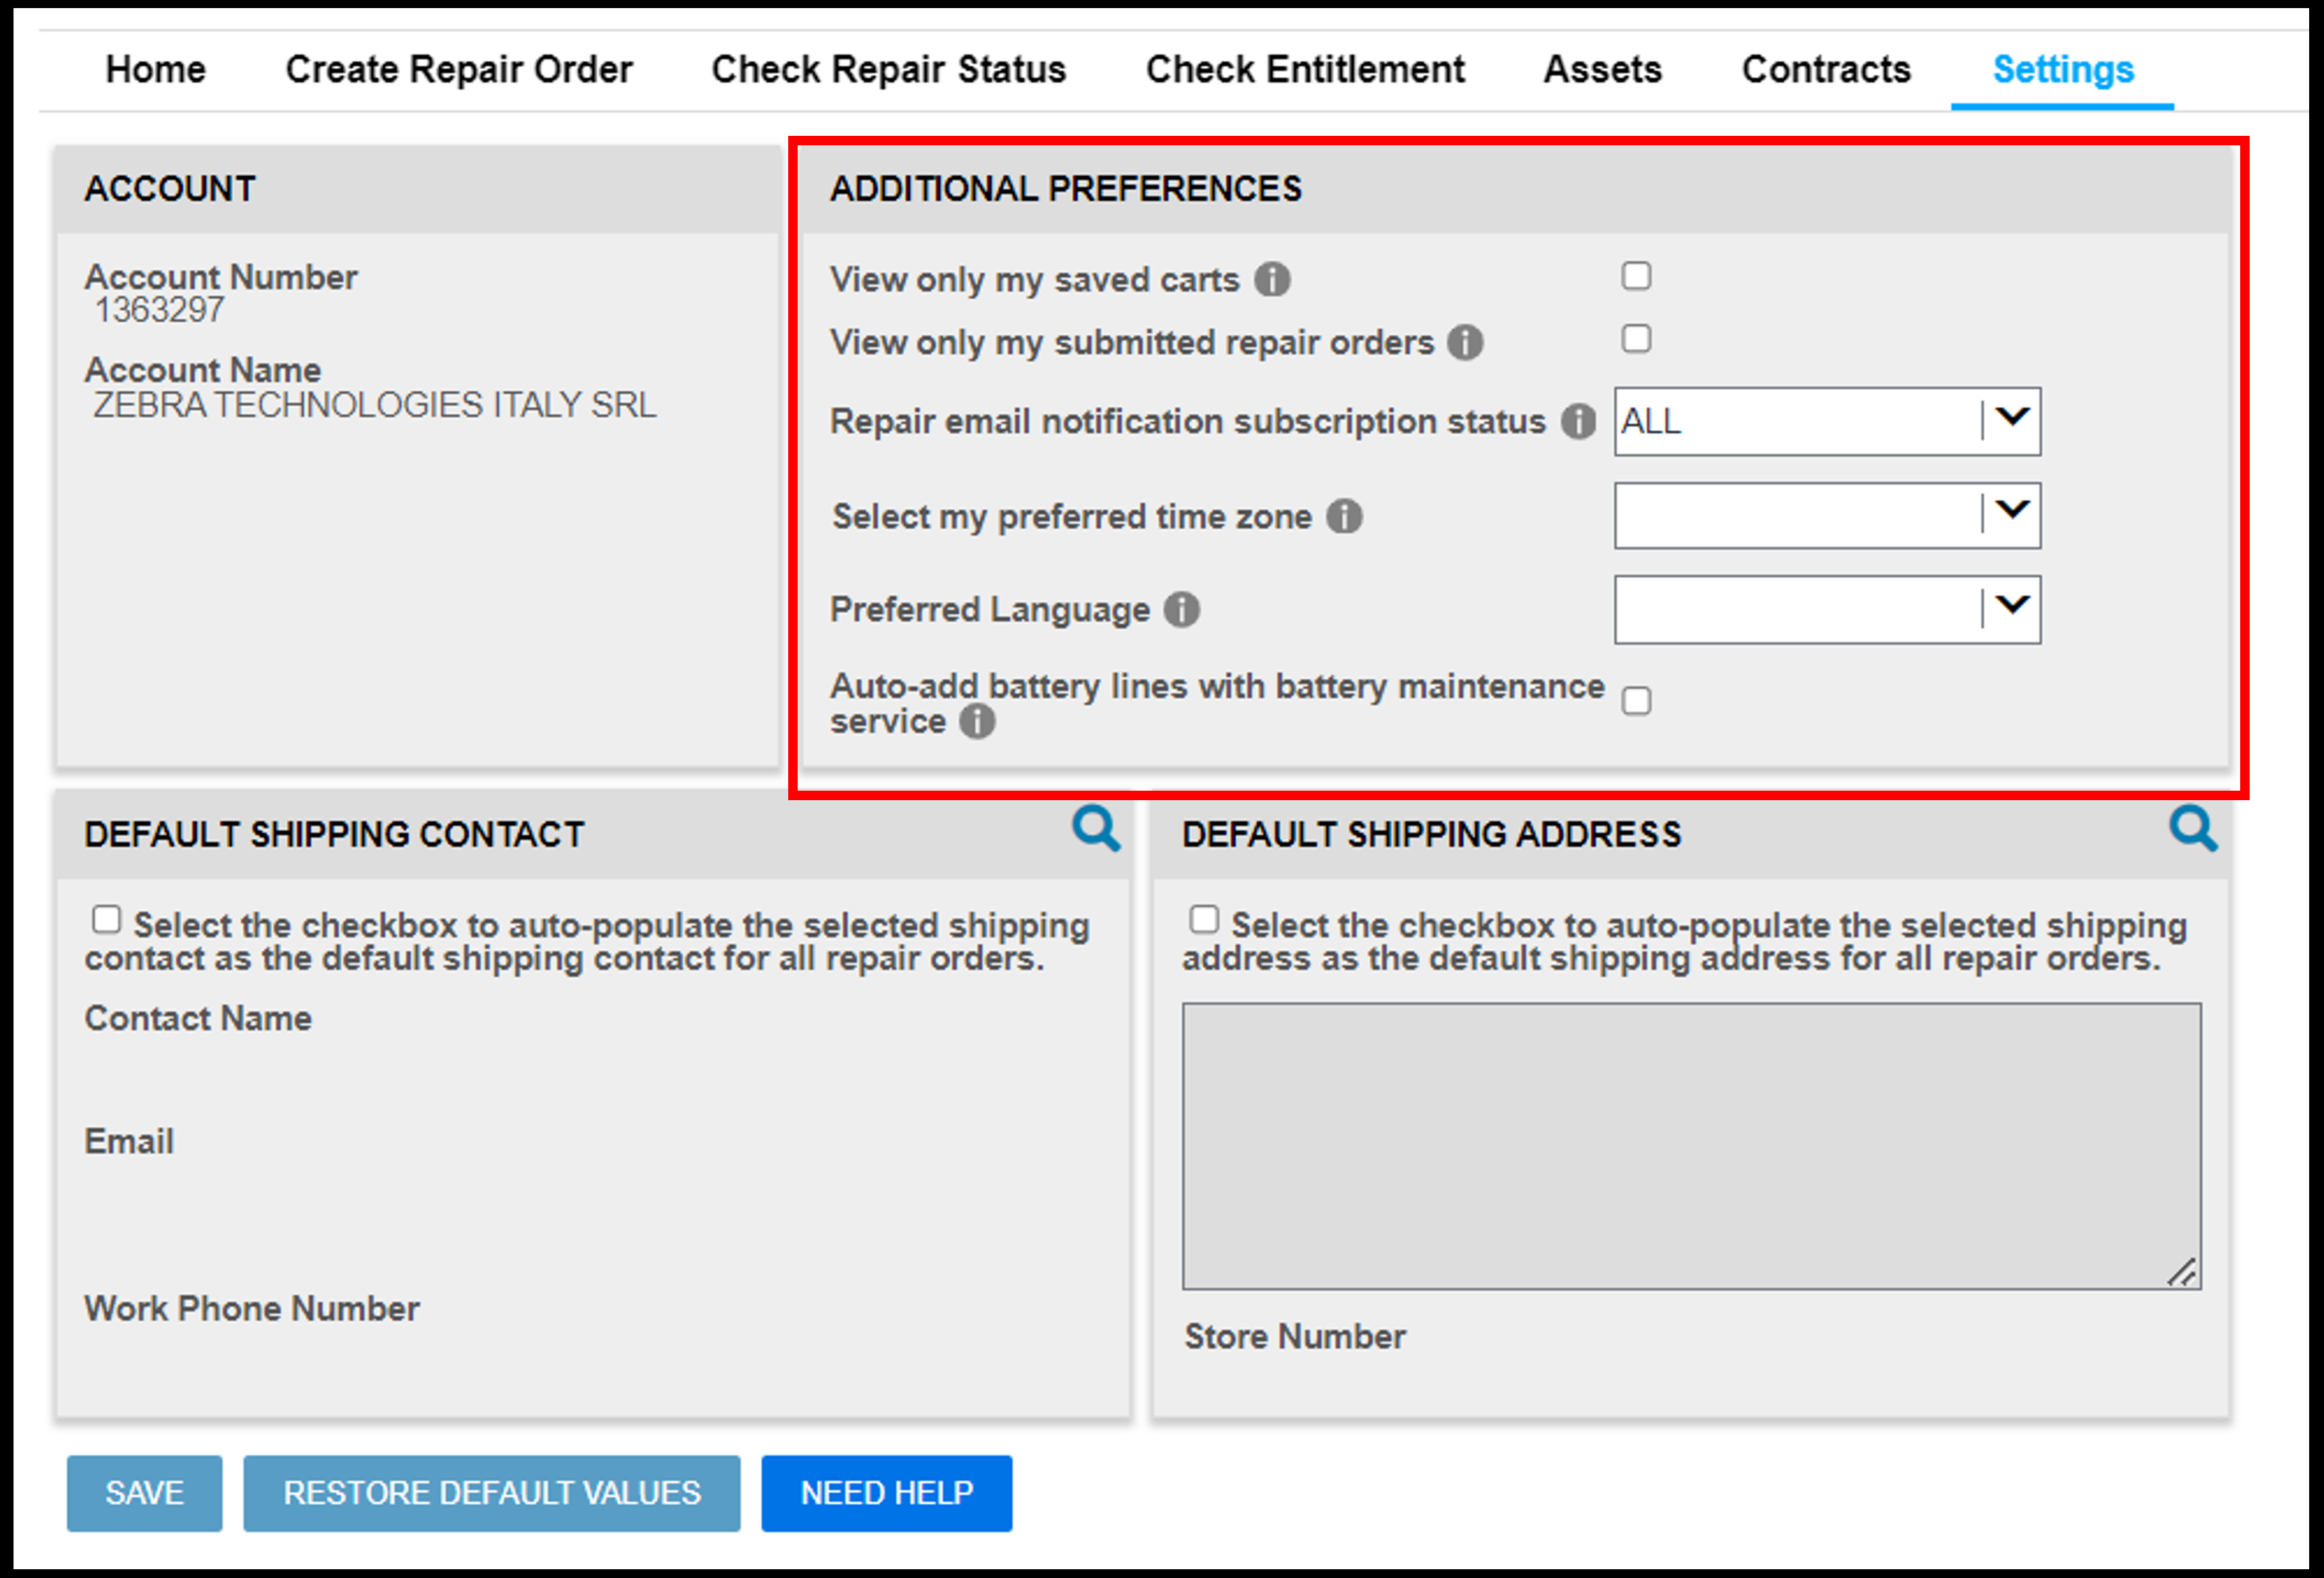2324x1578 pixels.
Task: Click info icon beside View only my submitted repair orders
Action: (x=1465, y=342)
